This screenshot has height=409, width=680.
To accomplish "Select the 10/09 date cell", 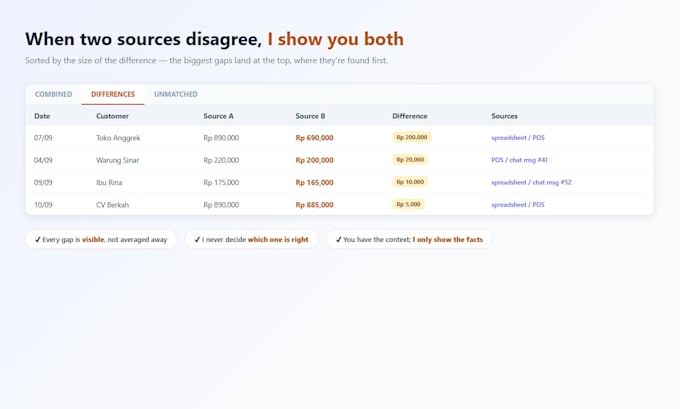I will [43, 205].
